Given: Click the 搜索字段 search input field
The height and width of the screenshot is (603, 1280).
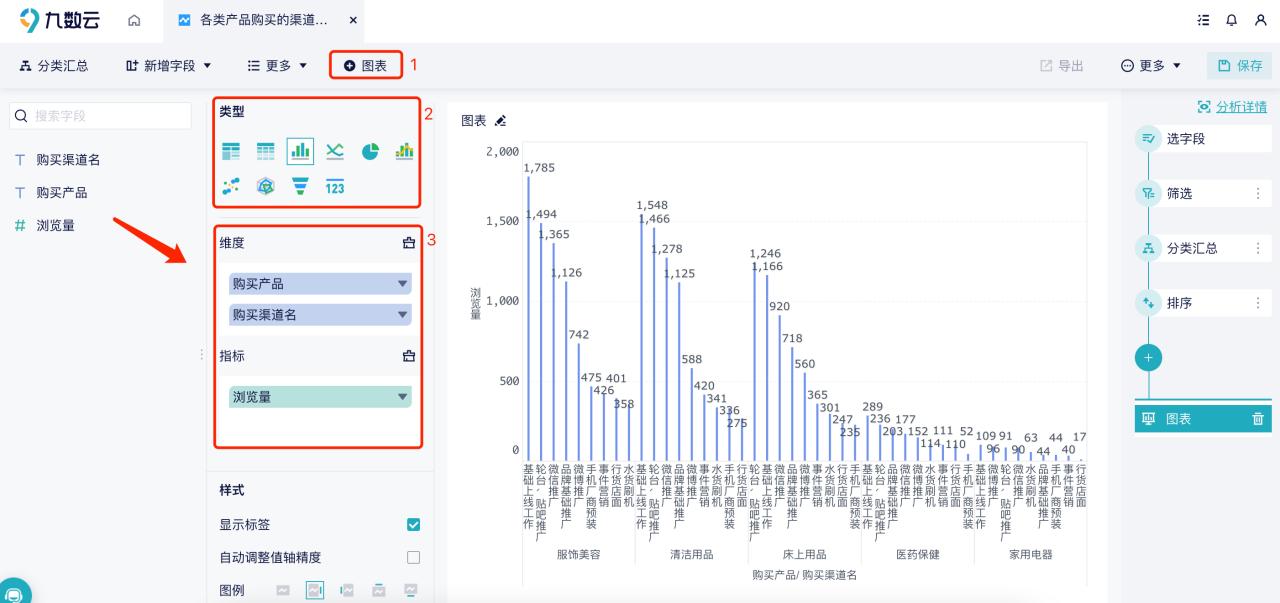Looking at the screenshot, I should point(100,116).
